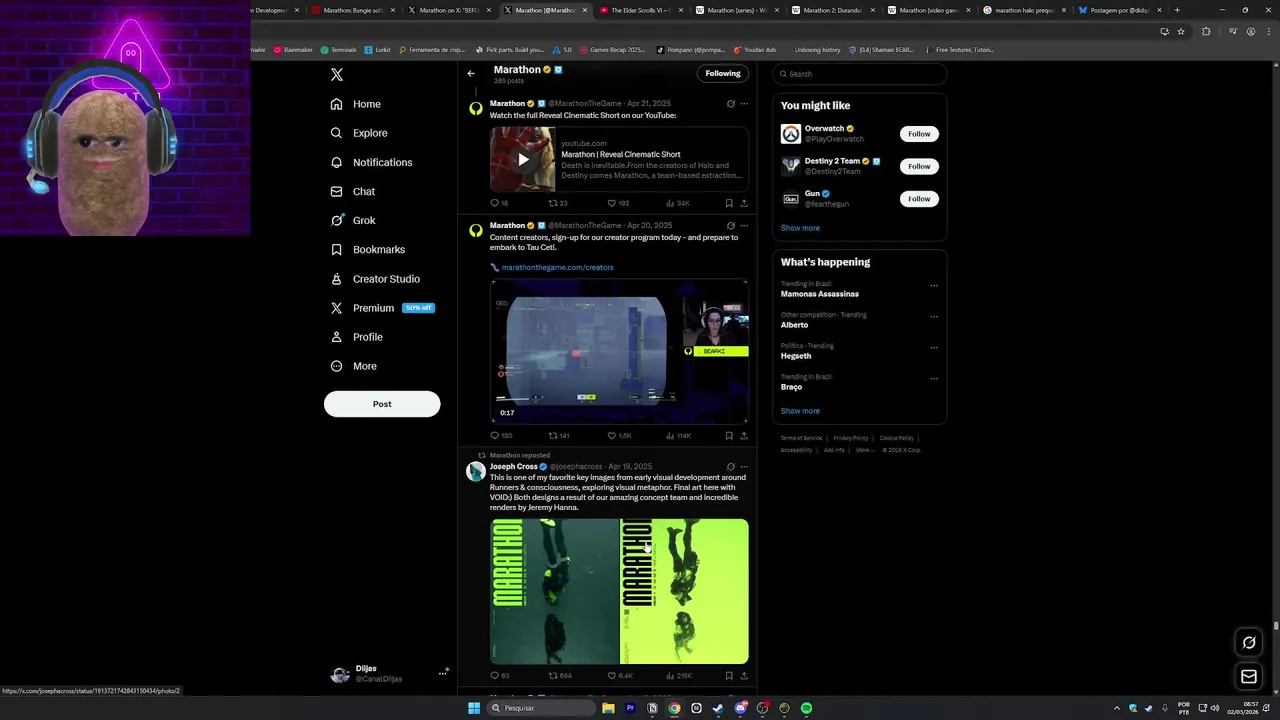Open the X logo home icon
The image size is (1280, 720).
pyautogui.click(x=337, y=75)
